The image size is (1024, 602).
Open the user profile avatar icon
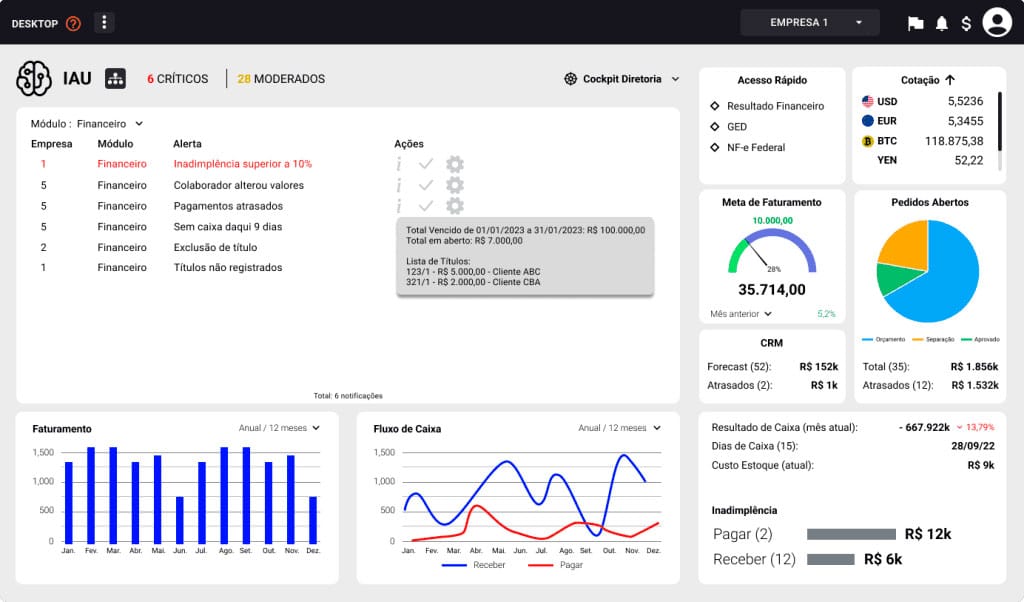point(996,21)
